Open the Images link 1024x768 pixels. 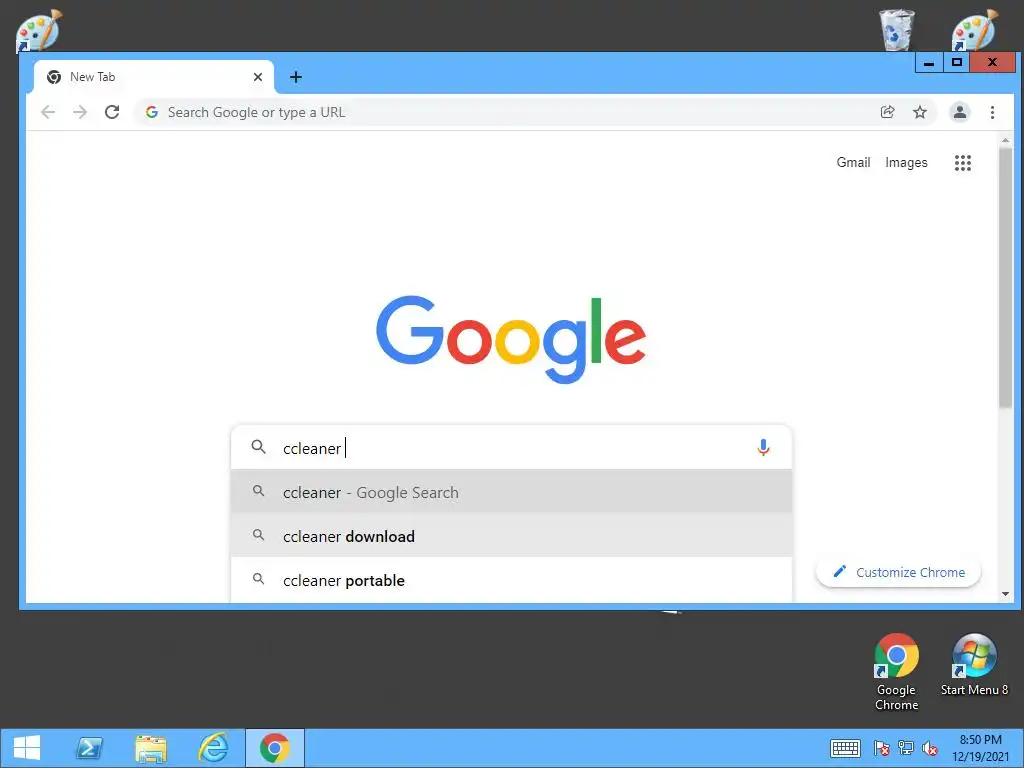tap(906, 163)
